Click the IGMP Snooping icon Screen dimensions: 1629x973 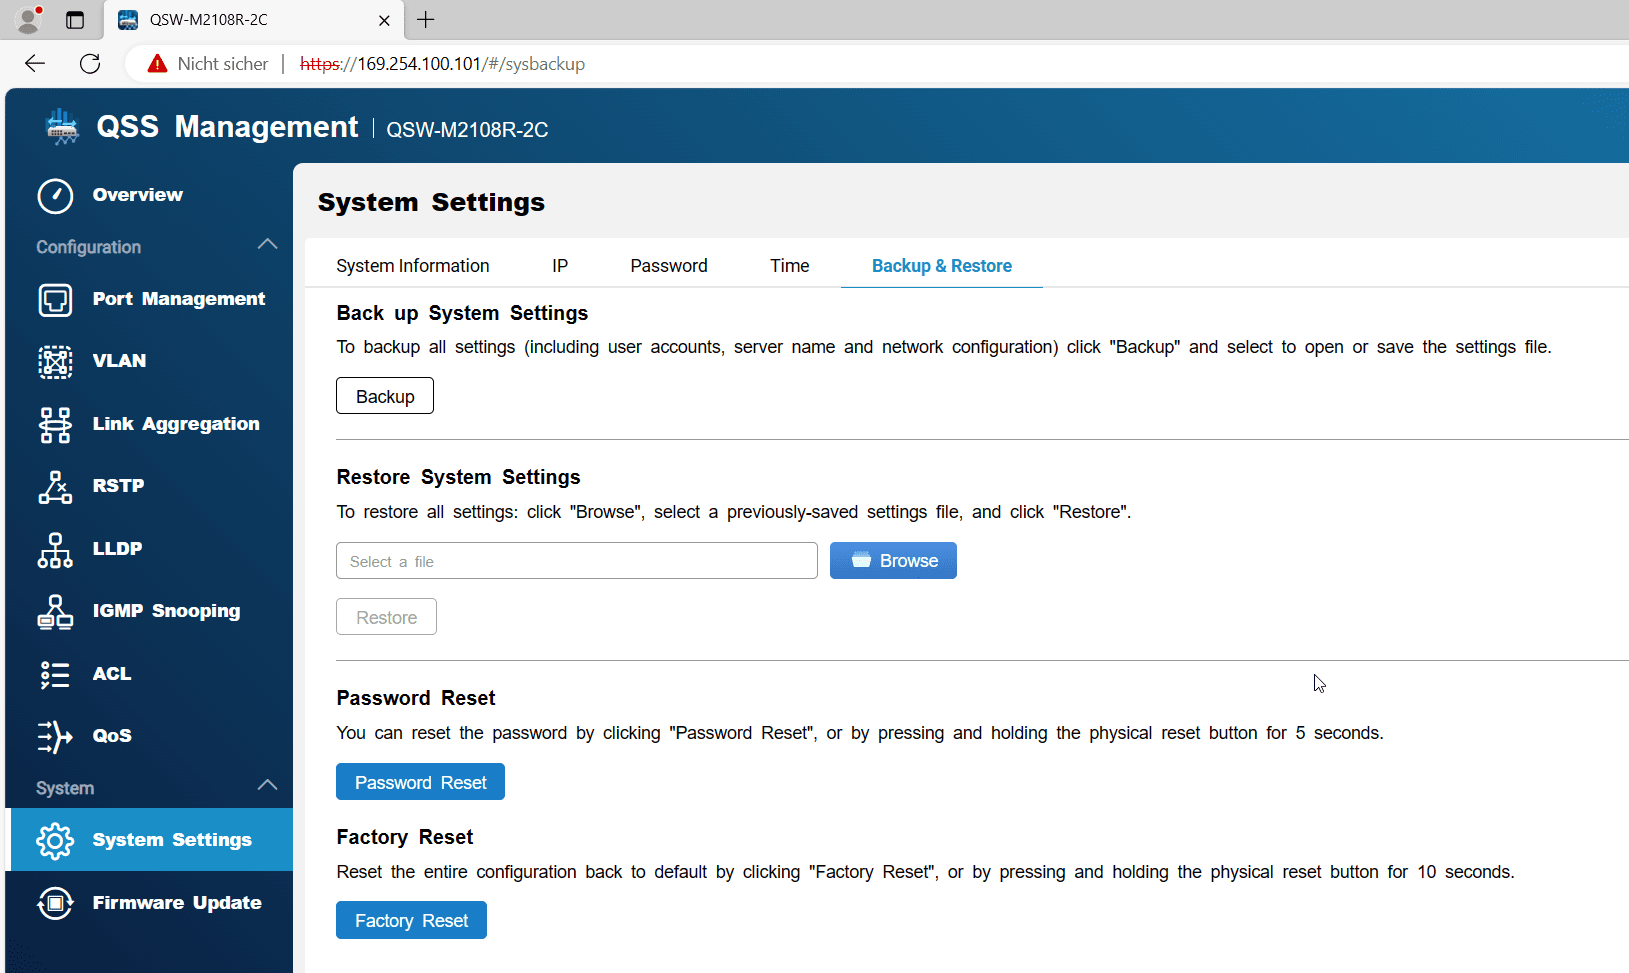click(55, 612)
